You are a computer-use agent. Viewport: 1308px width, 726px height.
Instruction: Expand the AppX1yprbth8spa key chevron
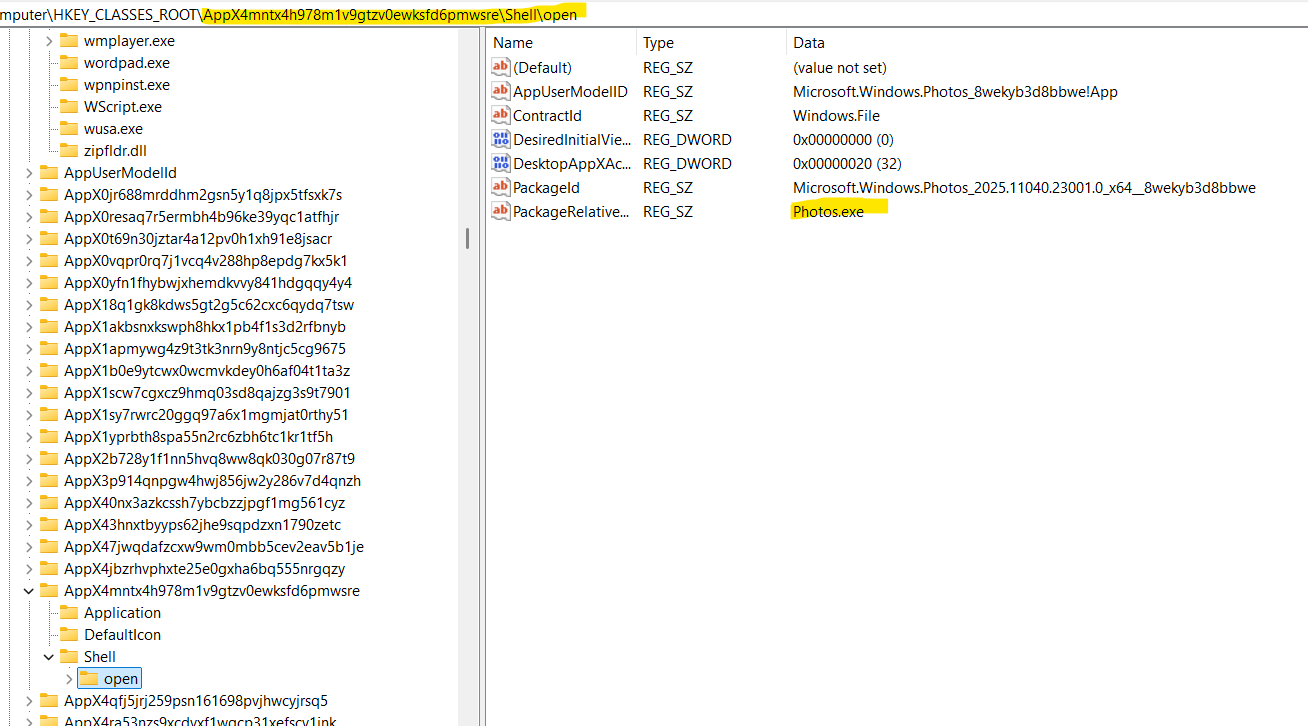pyautogui.click(x=28, y=437)
